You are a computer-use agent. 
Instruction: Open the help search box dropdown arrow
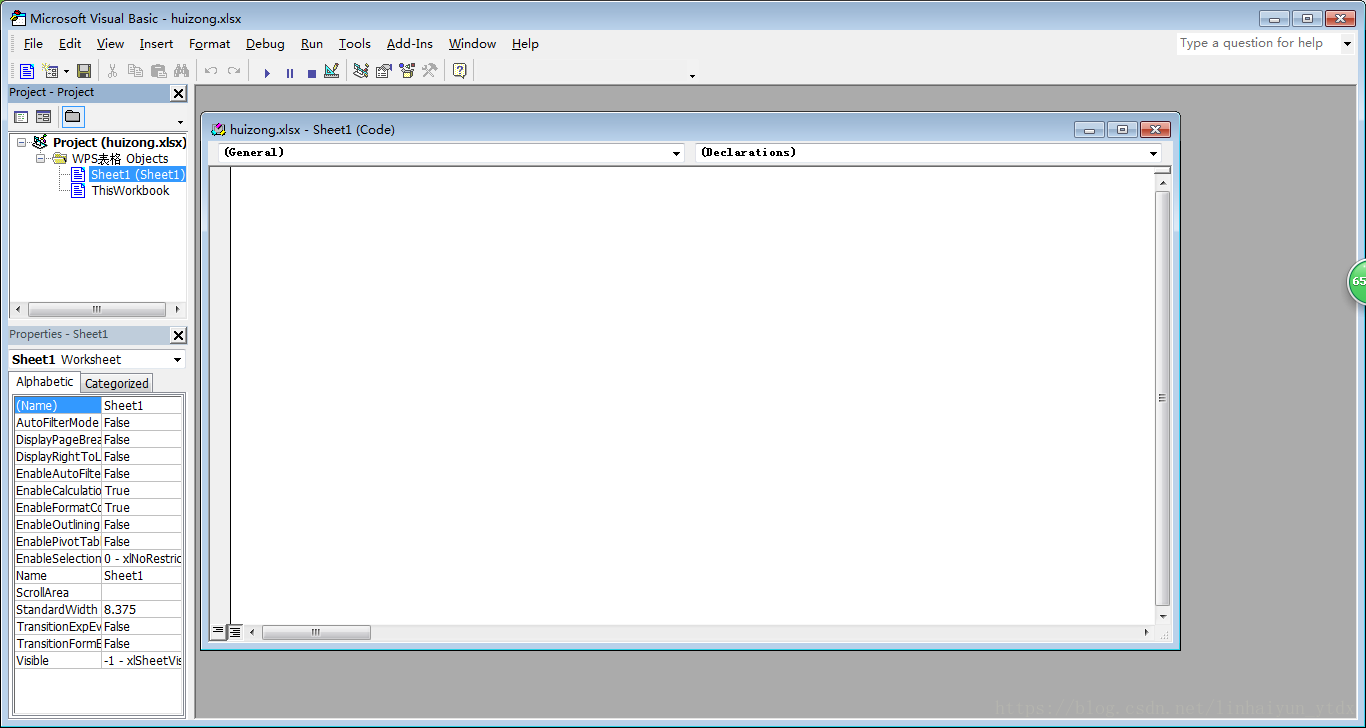tap(1347, 44)
